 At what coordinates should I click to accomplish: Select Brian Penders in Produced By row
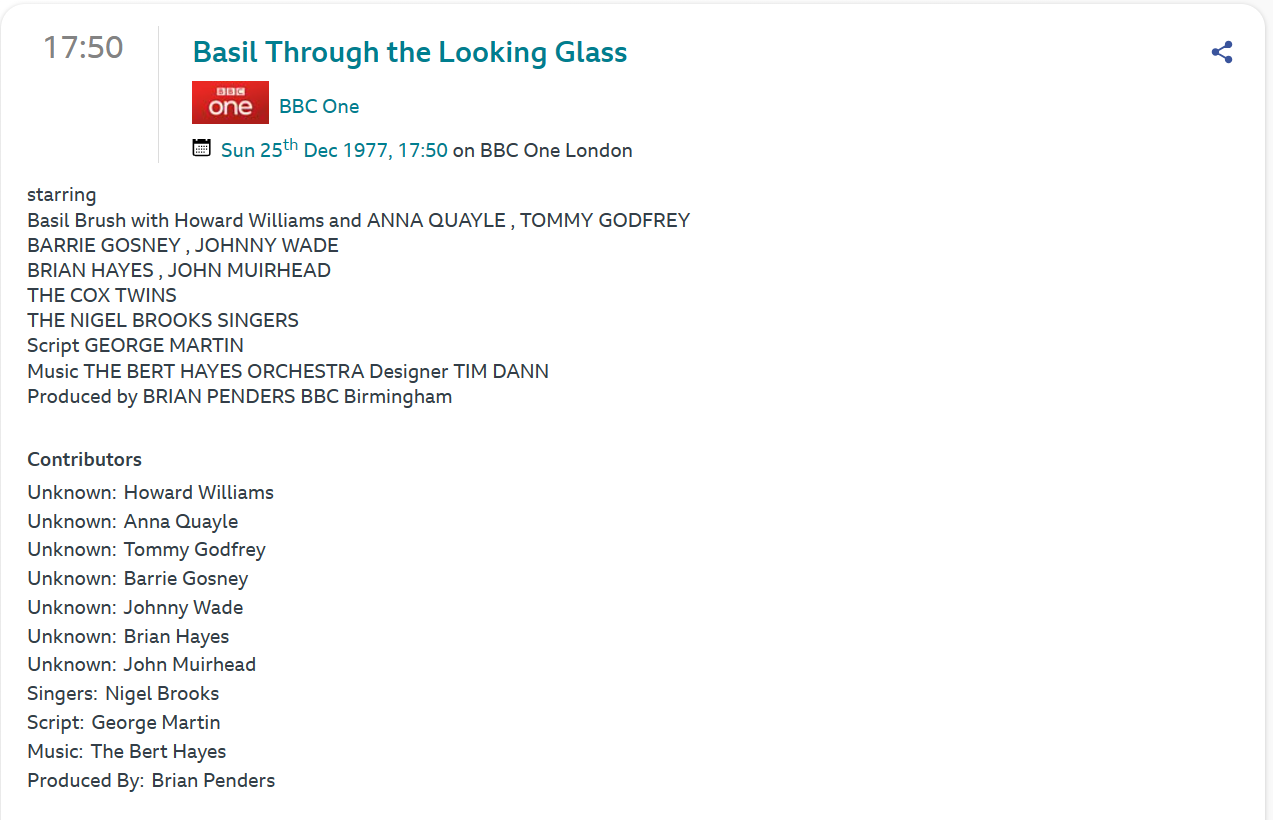[x=213, y=781]
